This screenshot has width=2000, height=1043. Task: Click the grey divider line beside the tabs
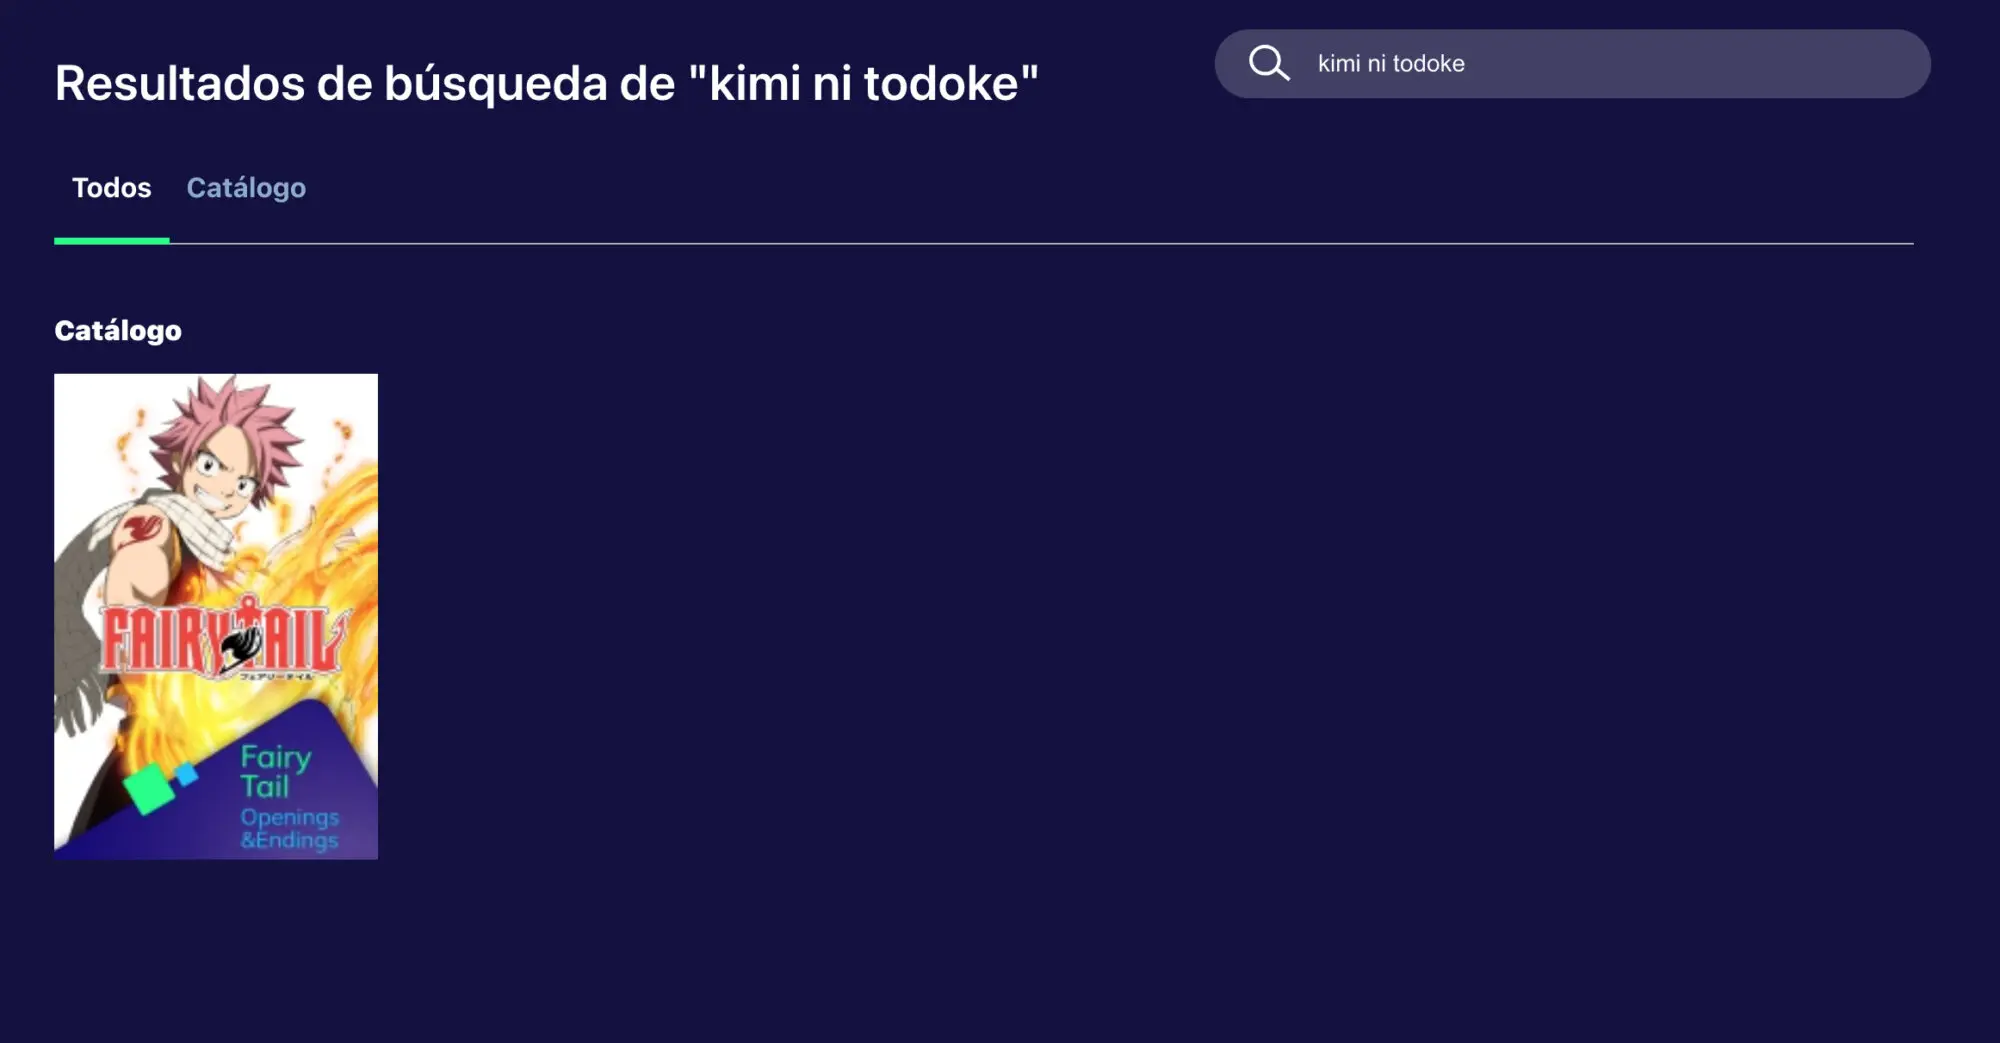[1041, 243]
